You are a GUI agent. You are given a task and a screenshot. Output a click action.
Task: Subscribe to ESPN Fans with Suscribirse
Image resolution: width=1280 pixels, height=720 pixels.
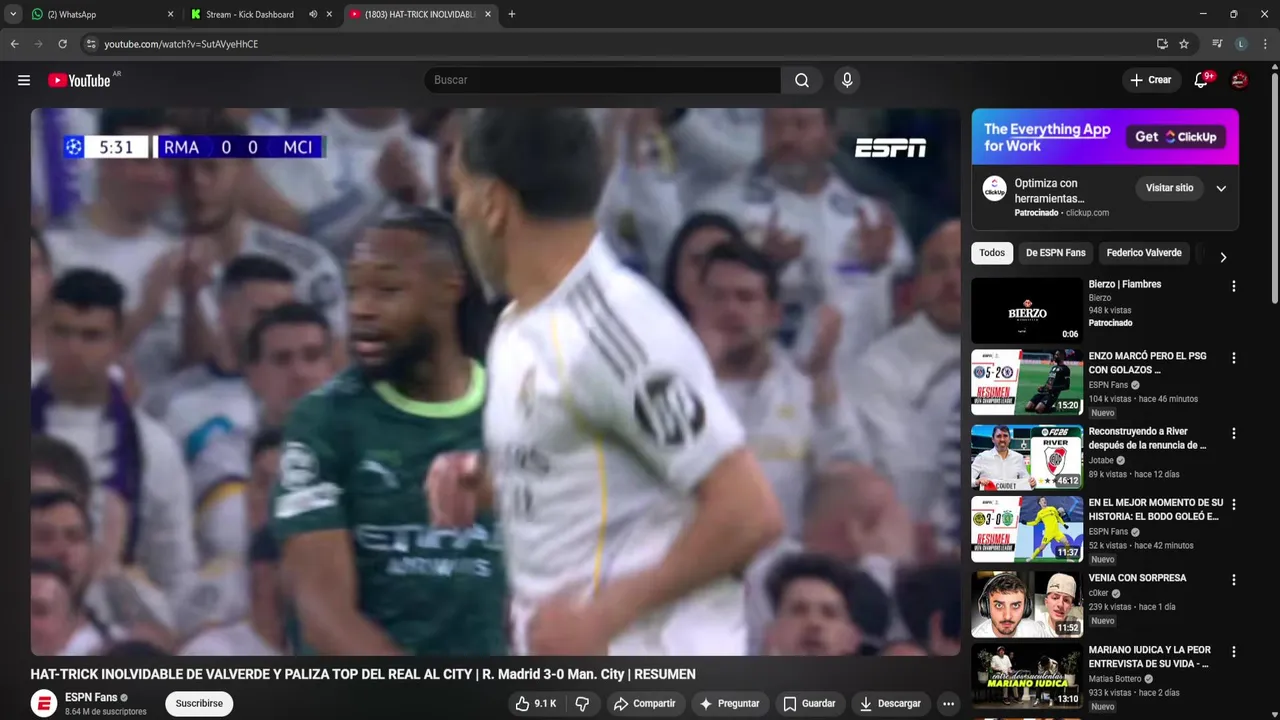[x=199, y=704]
